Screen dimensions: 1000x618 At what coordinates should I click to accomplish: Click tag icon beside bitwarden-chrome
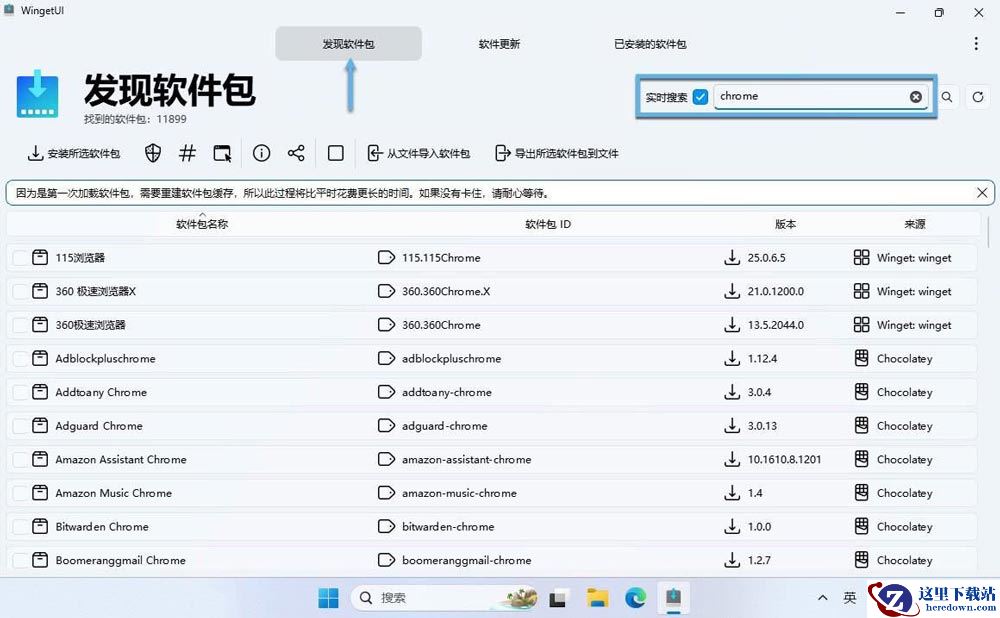click(386, 526)
